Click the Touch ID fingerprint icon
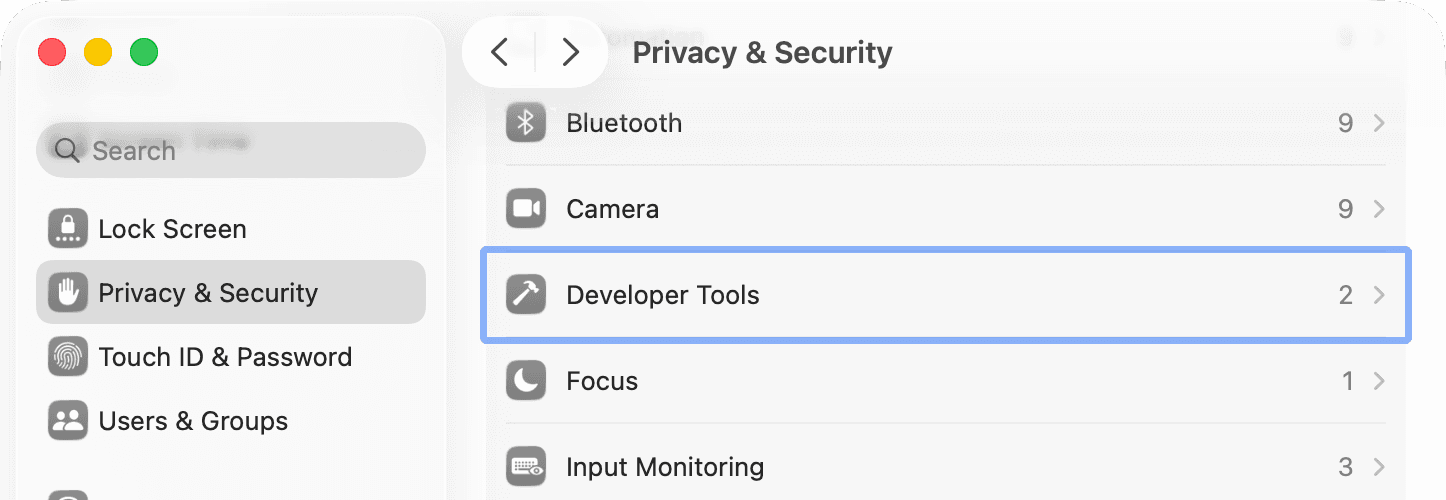 tap(68, 357)
